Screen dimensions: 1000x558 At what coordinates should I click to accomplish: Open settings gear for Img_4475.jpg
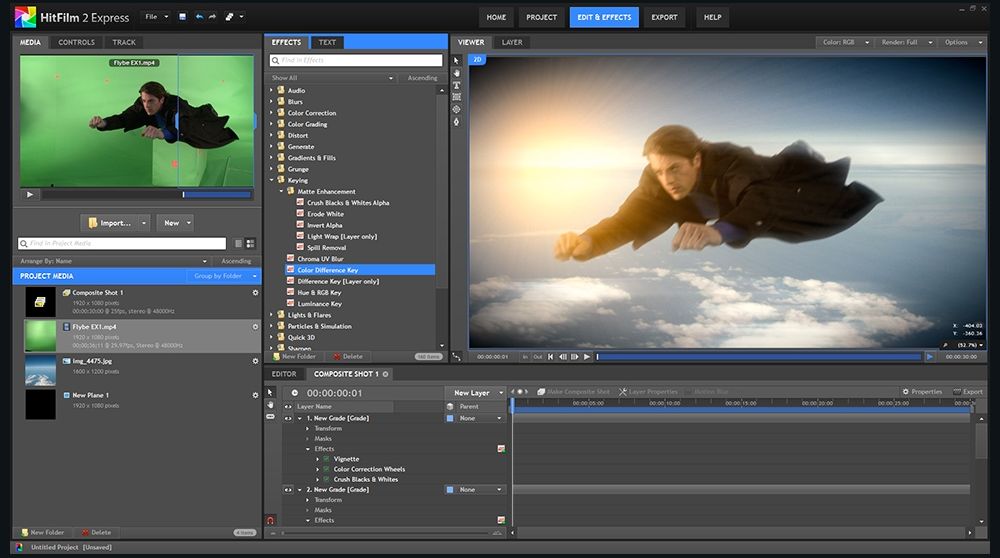255,361
